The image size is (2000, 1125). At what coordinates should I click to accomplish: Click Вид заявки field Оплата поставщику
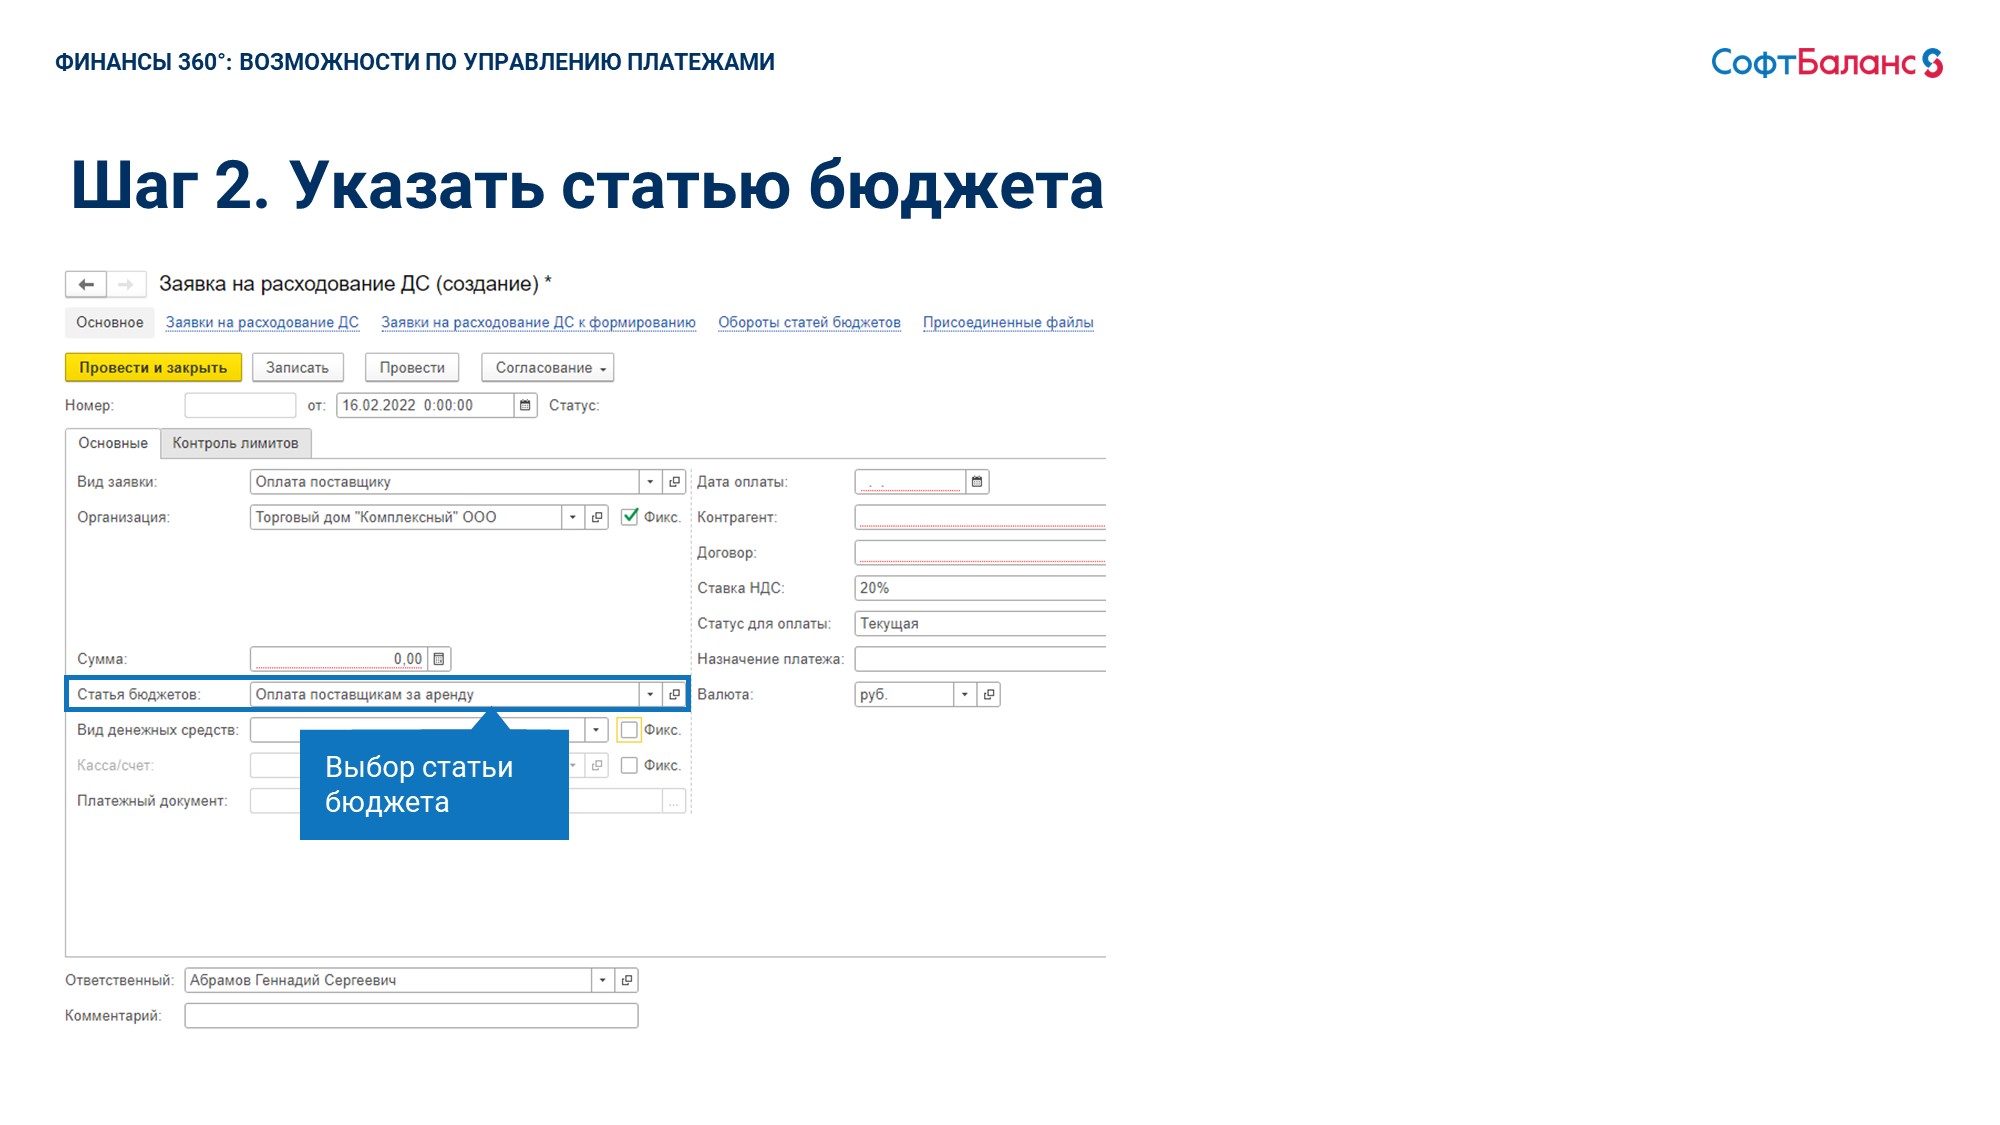pos(444,482)
